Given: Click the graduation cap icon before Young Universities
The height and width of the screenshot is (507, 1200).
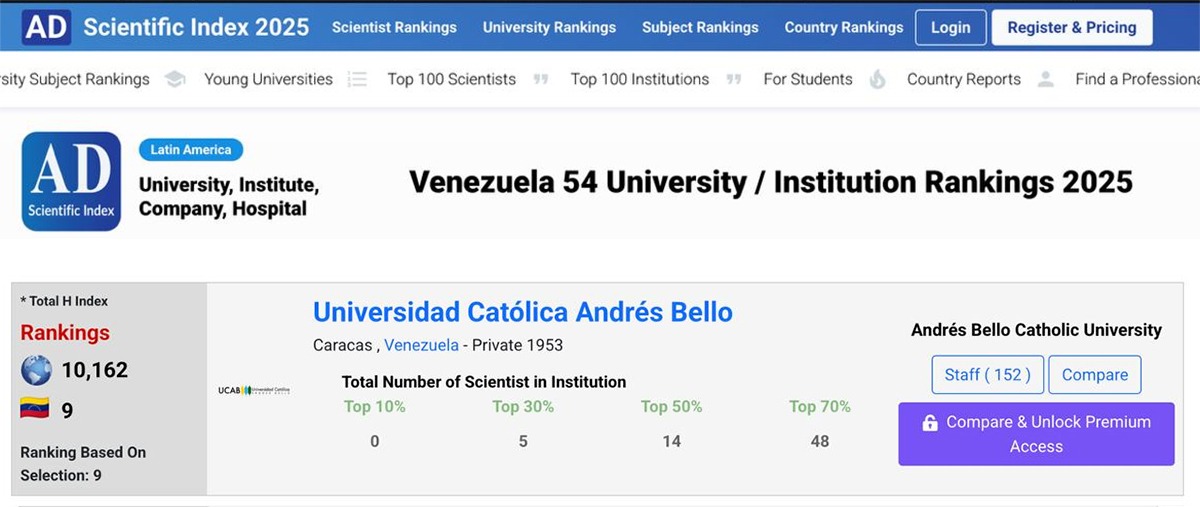Looking at the screenshot, I should [x=175, y=80].
